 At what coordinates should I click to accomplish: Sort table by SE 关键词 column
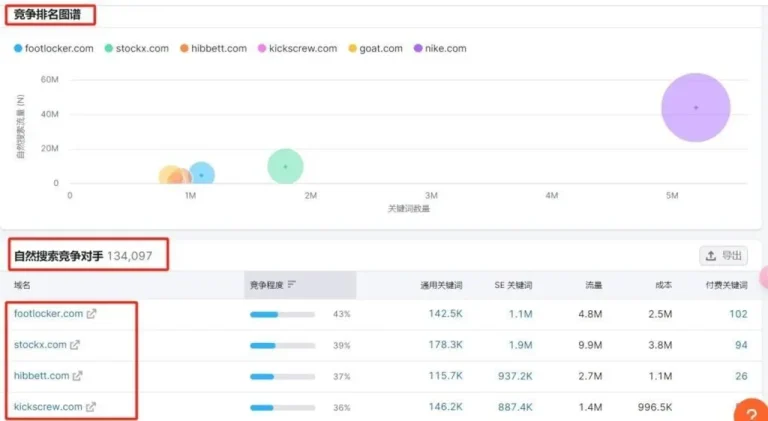(x=513, y=285)
